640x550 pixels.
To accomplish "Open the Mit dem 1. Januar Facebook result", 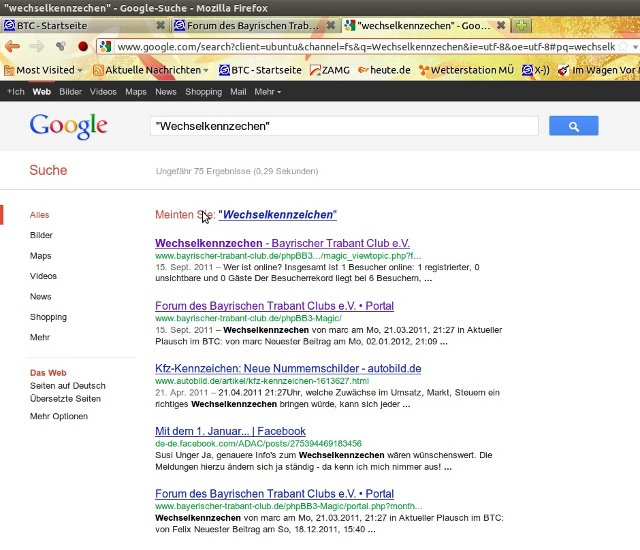I will click(x=230, y=431).
